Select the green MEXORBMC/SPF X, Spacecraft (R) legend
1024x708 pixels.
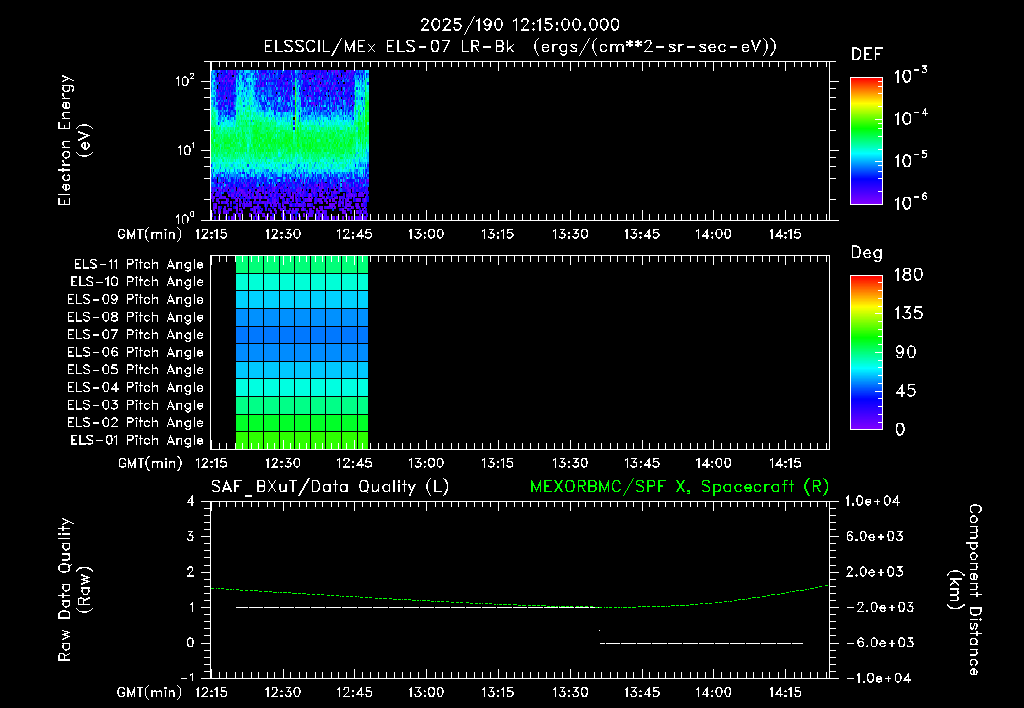pyautogui.click(x=679, y=487)
